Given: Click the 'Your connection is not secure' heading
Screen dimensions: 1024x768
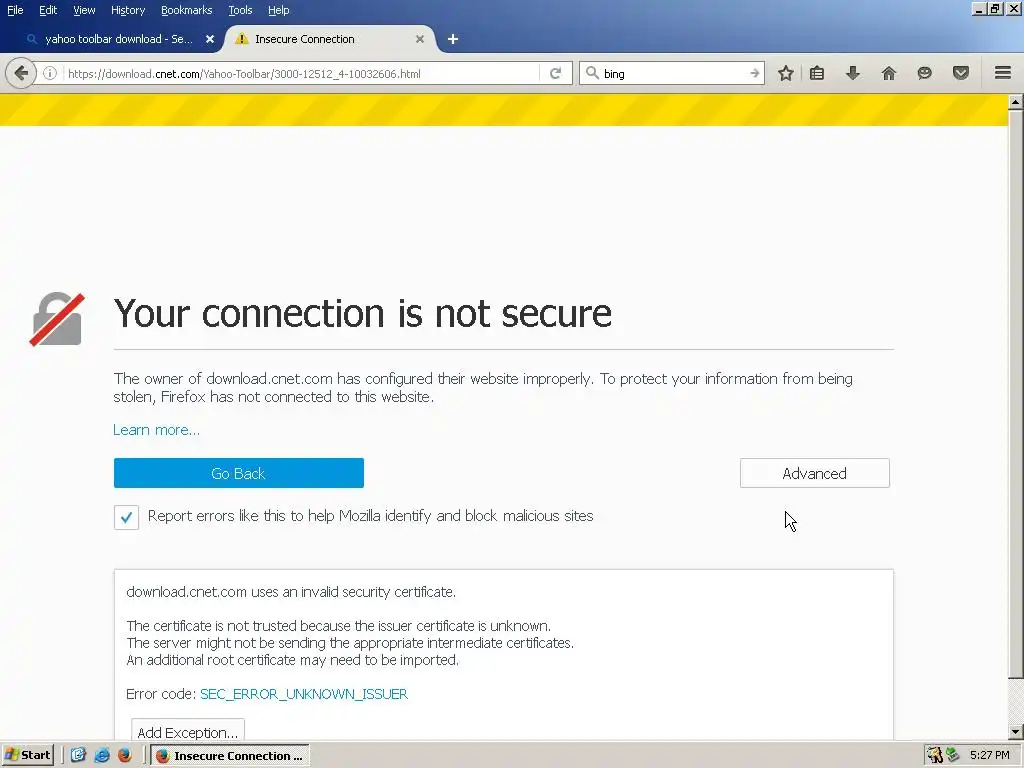Looking at the screenshot, I should [x=362, y=313].
